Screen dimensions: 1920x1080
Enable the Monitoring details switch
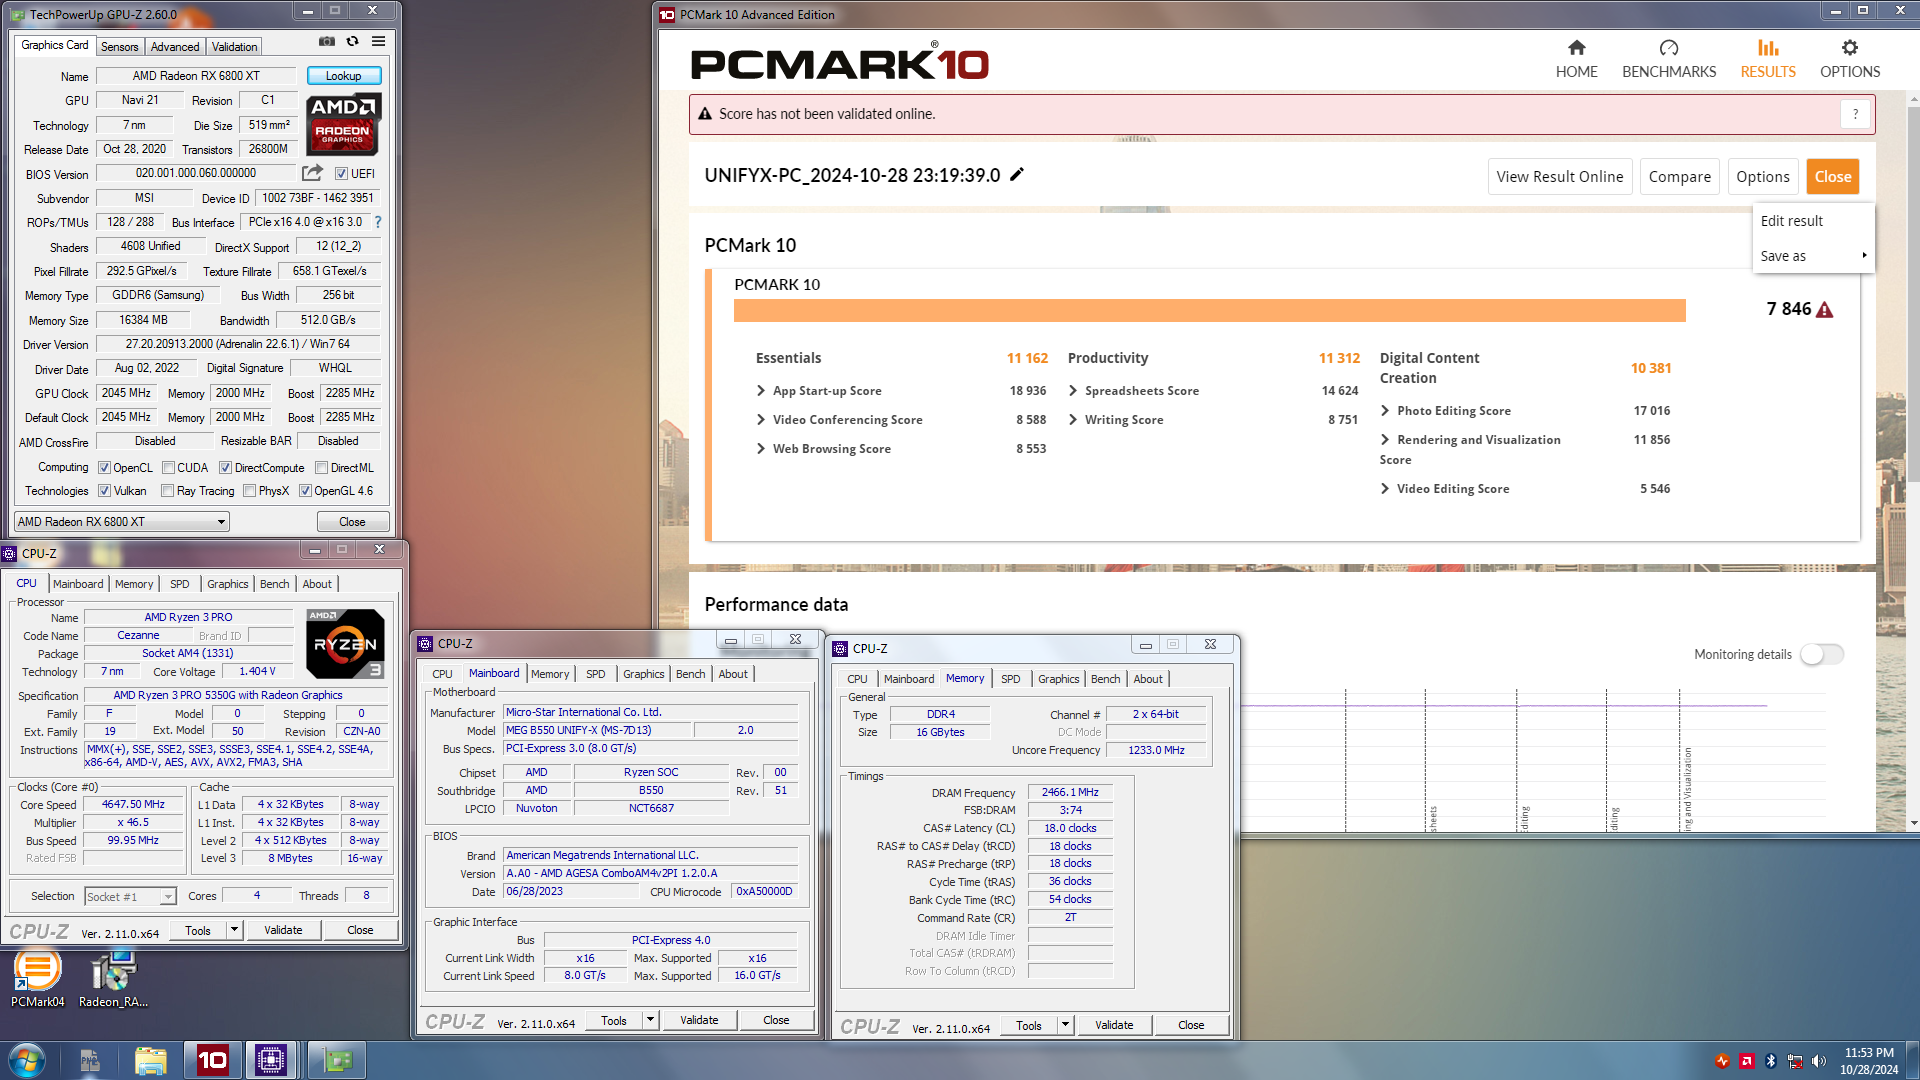1822,654
